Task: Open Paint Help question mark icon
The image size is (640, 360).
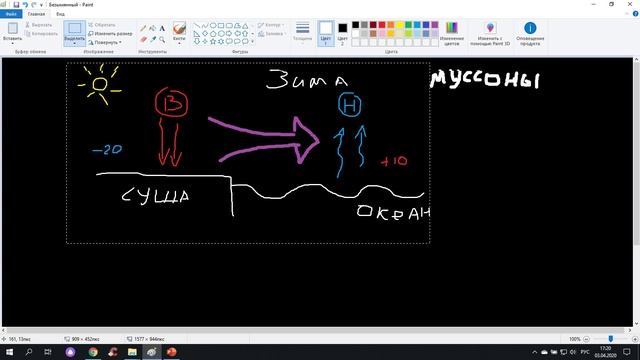Action: tap(636, 13)
